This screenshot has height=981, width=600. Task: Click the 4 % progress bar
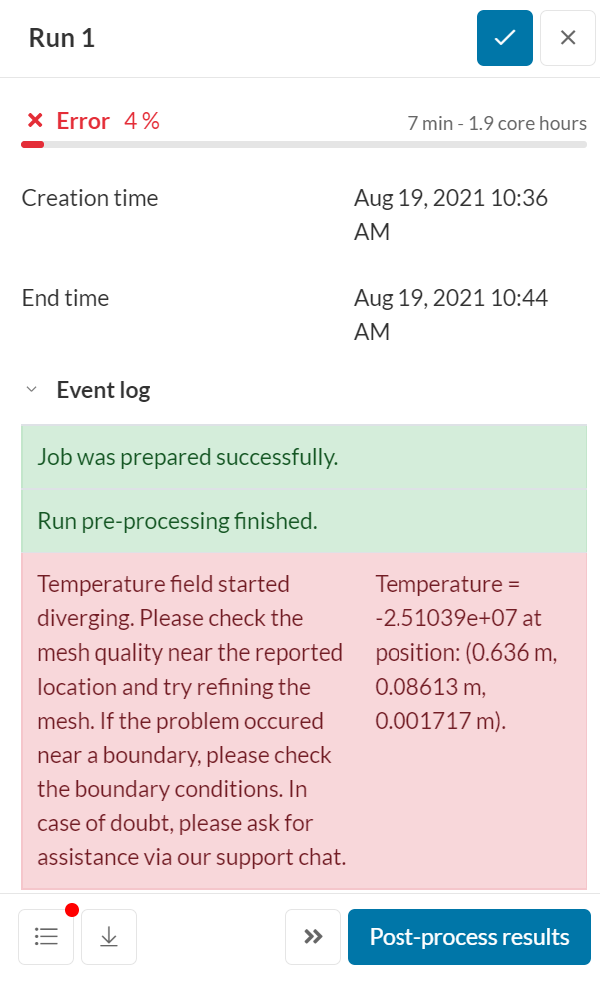pos(300,146)
